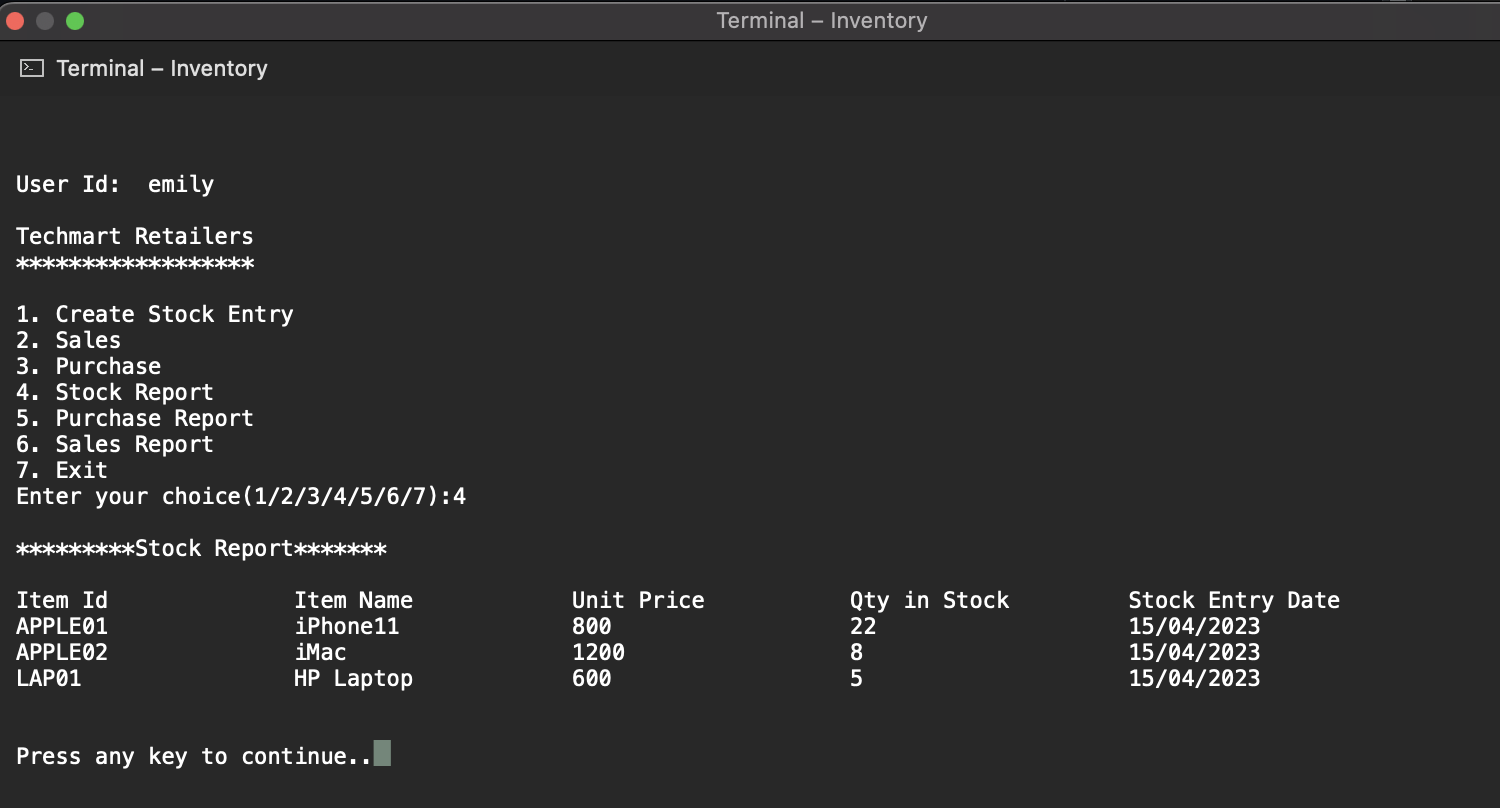1500x808 pixels.
Task: Click menu line 3. Purchase
Action: pos(88,366)
